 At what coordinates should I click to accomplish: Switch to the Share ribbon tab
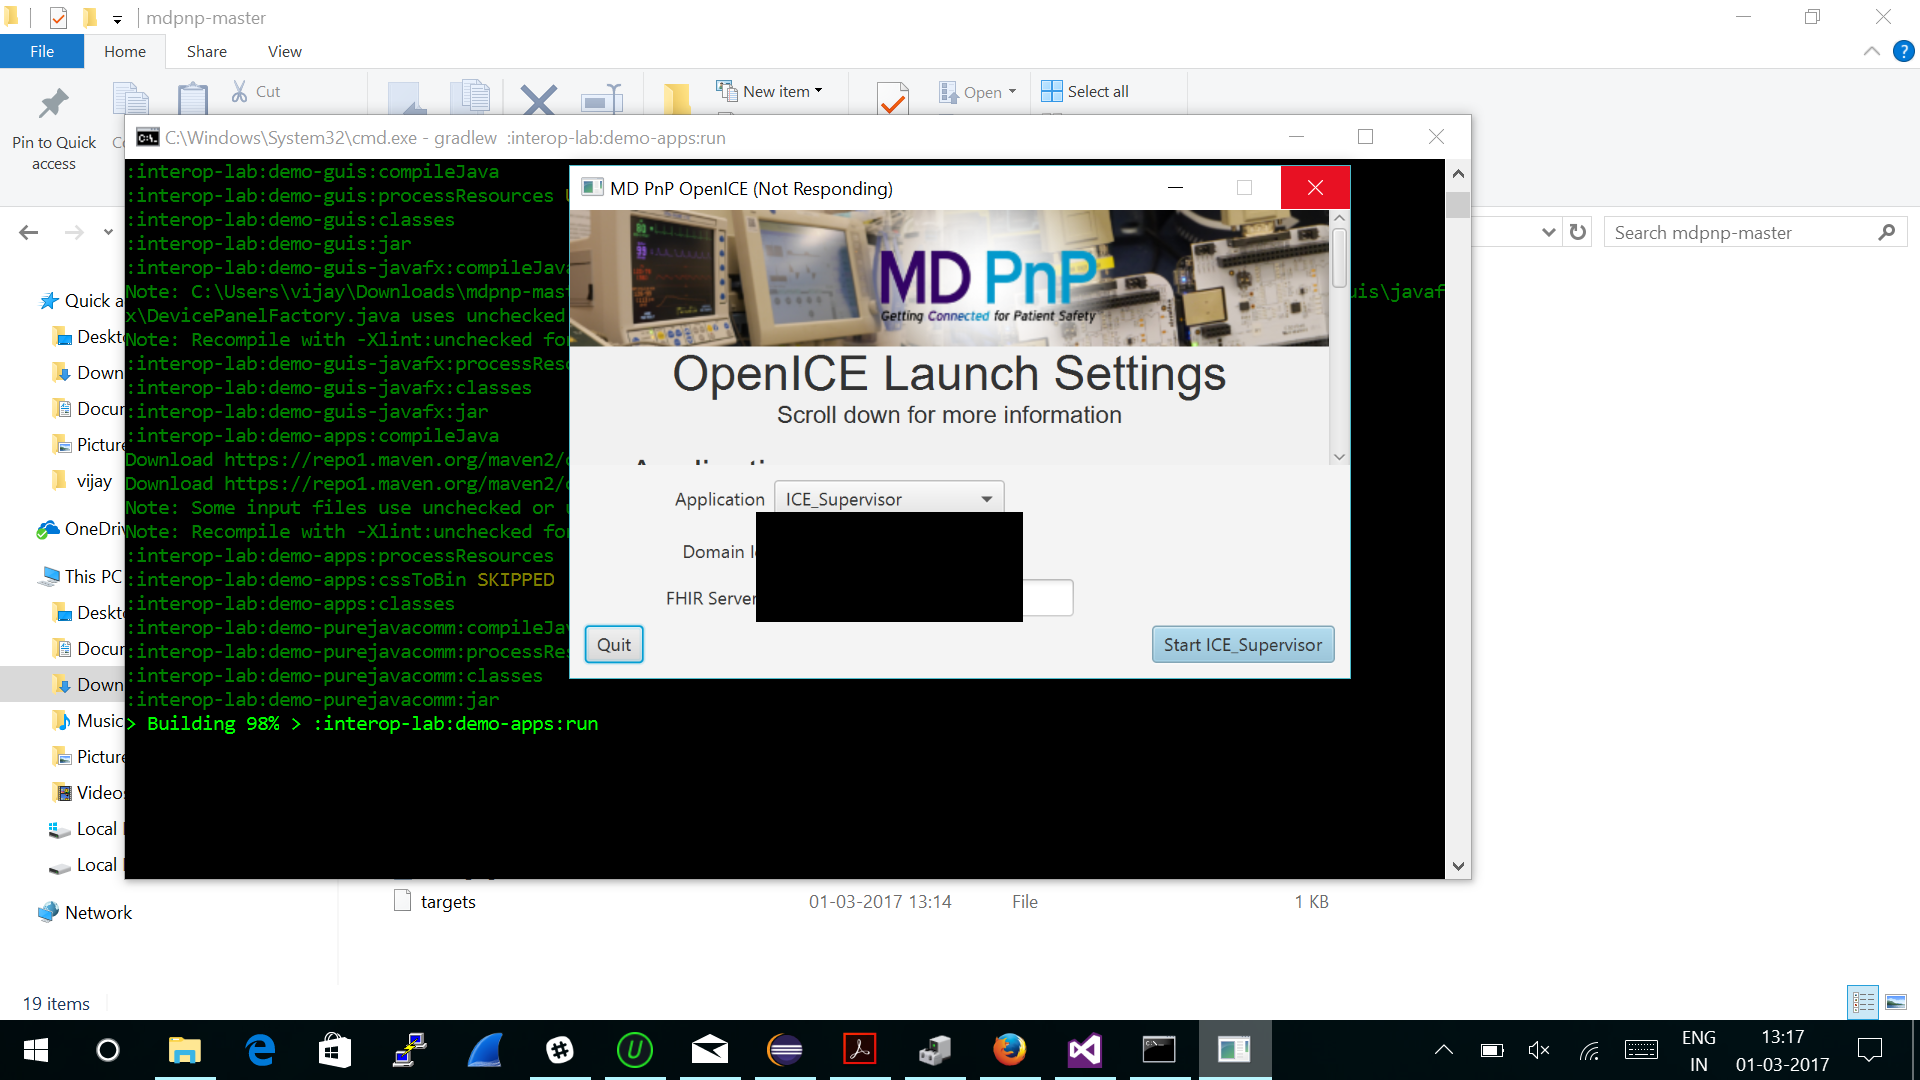207,51
